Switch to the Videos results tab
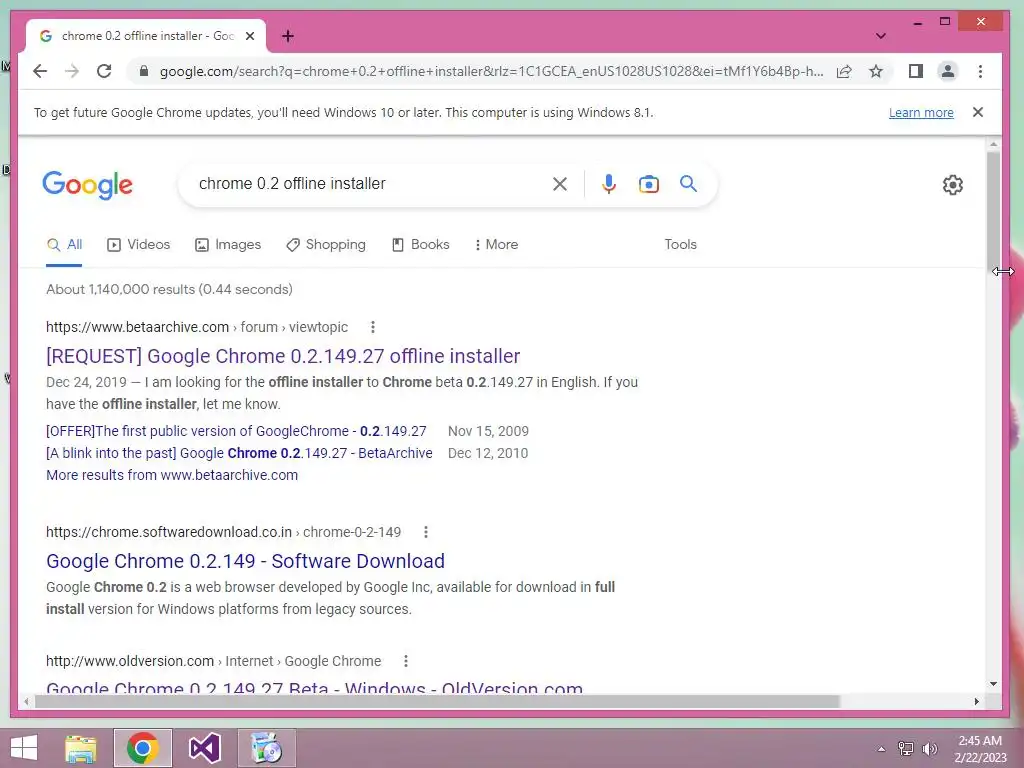This screenshot has width=1024, height=768. pos(138,245)
